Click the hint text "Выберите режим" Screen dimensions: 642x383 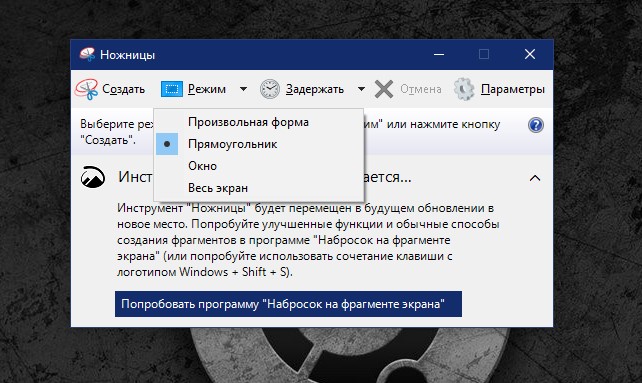pyautogui.click(x=117, y=124)
